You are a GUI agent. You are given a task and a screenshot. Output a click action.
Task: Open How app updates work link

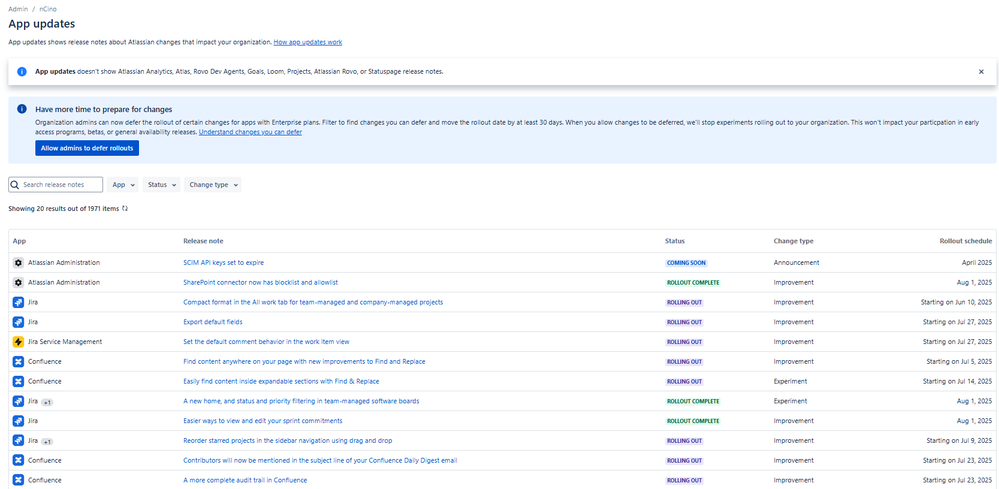click(x=308, y=42)
